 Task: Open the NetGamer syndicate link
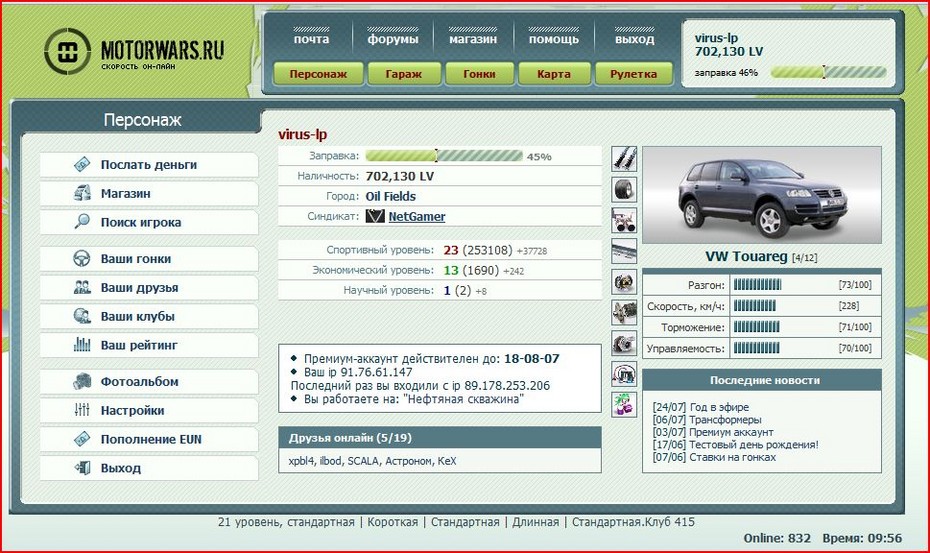(x=416, y=216)
